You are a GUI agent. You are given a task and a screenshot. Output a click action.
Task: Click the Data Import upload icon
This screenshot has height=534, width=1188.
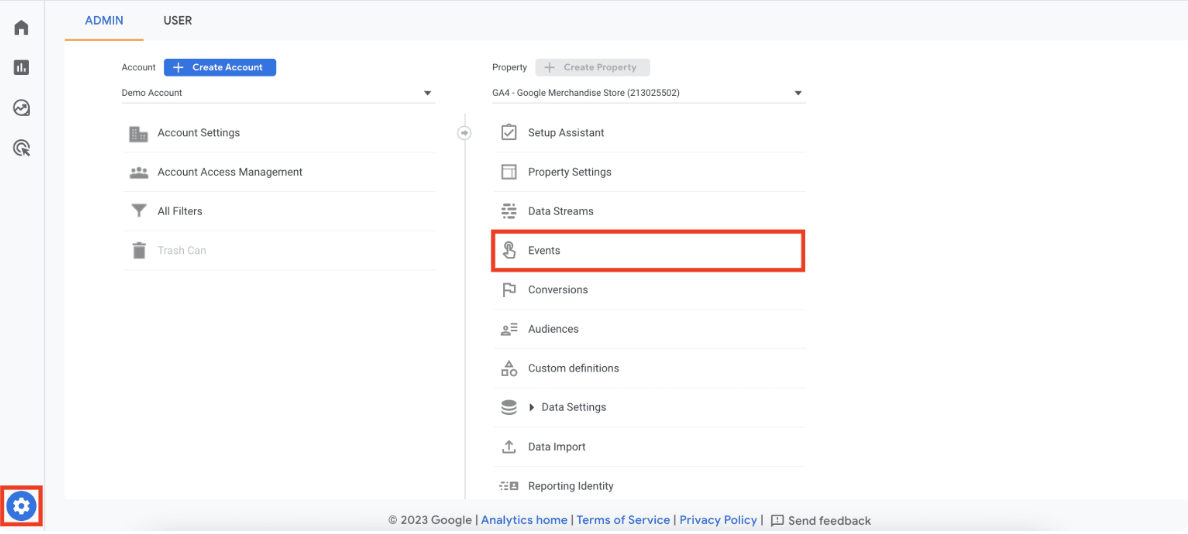pyautogui.click(x=509, y=447)
